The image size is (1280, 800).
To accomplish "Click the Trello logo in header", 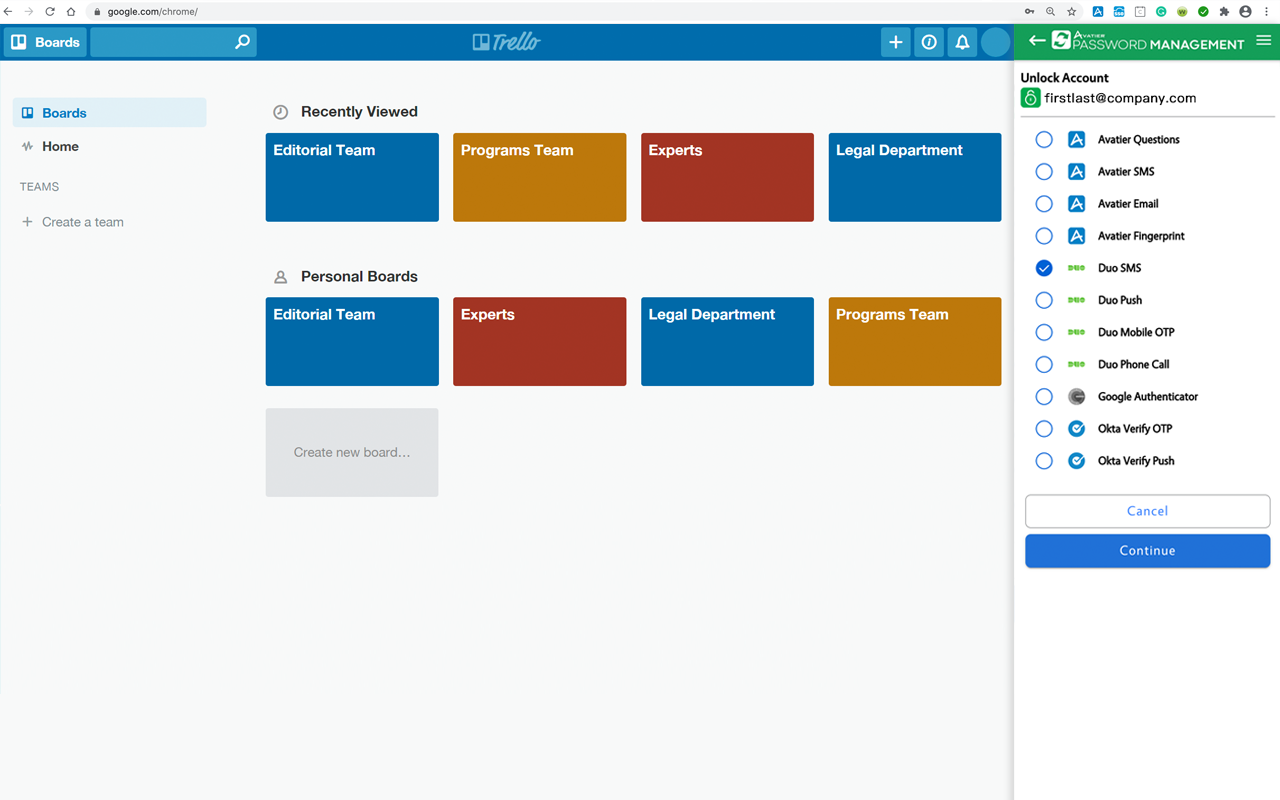I will point(507,42).
